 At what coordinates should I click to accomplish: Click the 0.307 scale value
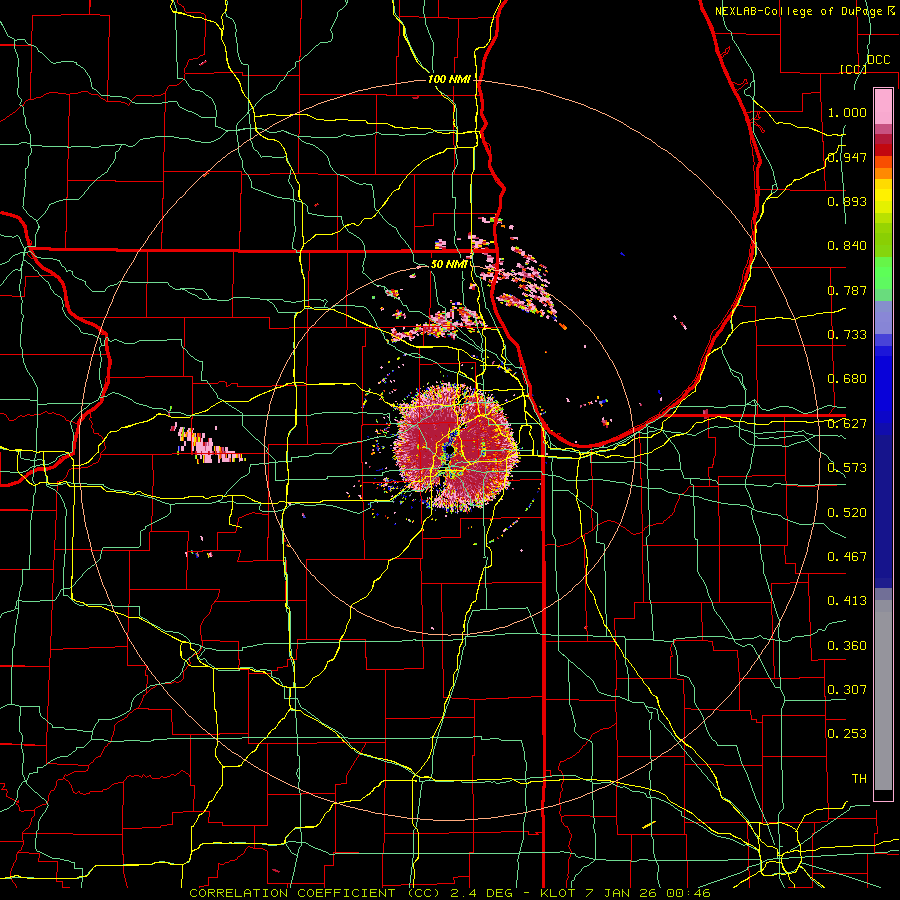(x=847, y=690)
